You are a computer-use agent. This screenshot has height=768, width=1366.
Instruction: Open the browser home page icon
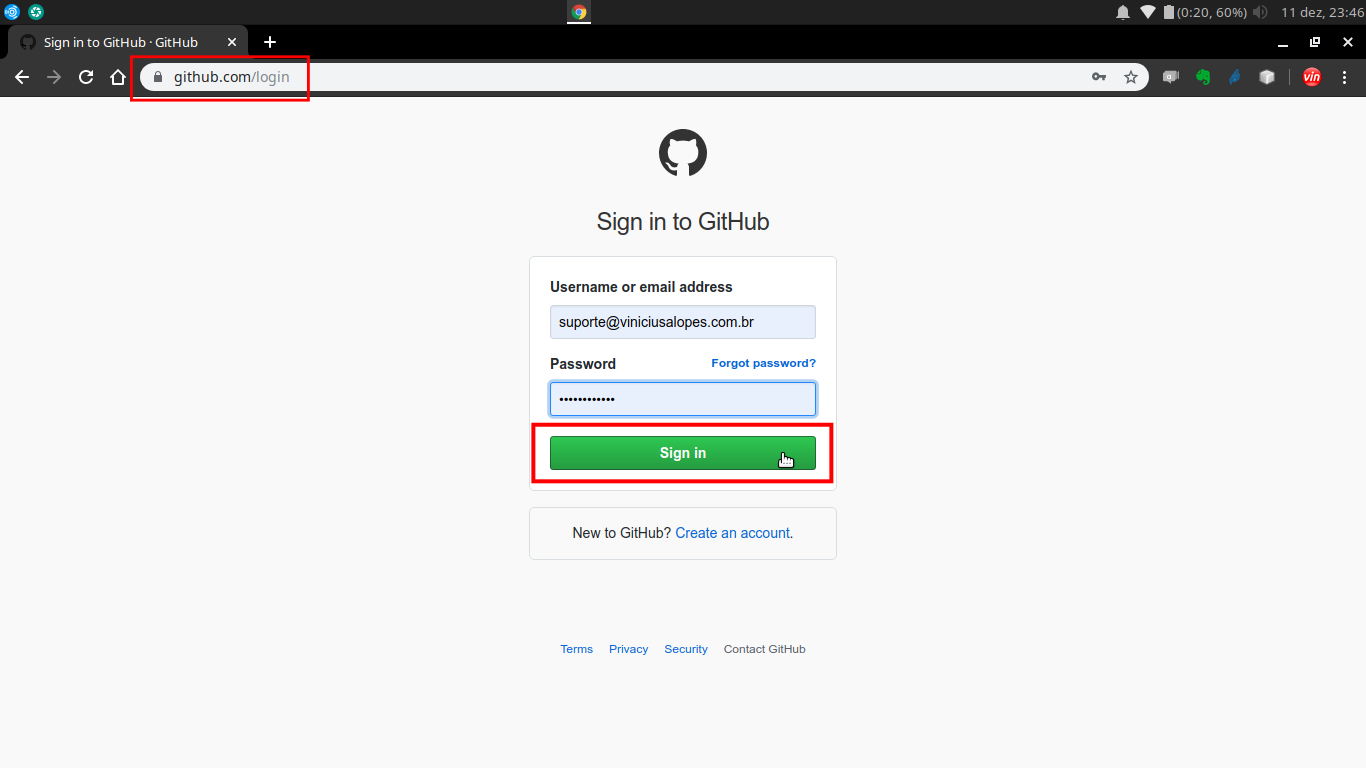pos(118,77)
